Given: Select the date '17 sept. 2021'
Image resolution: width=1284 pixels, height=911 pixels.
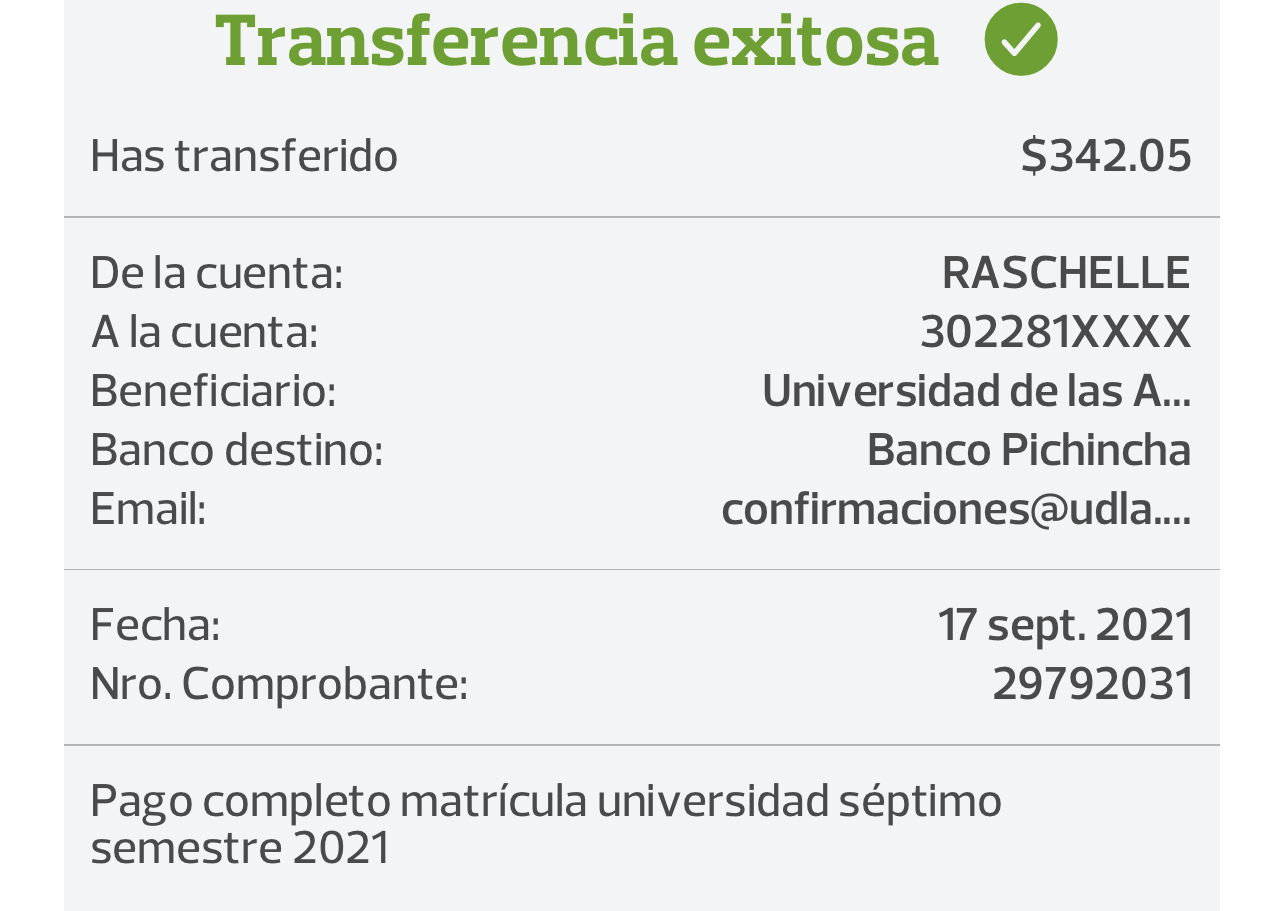Looking at the screenshot, I should coord(1065,625).
